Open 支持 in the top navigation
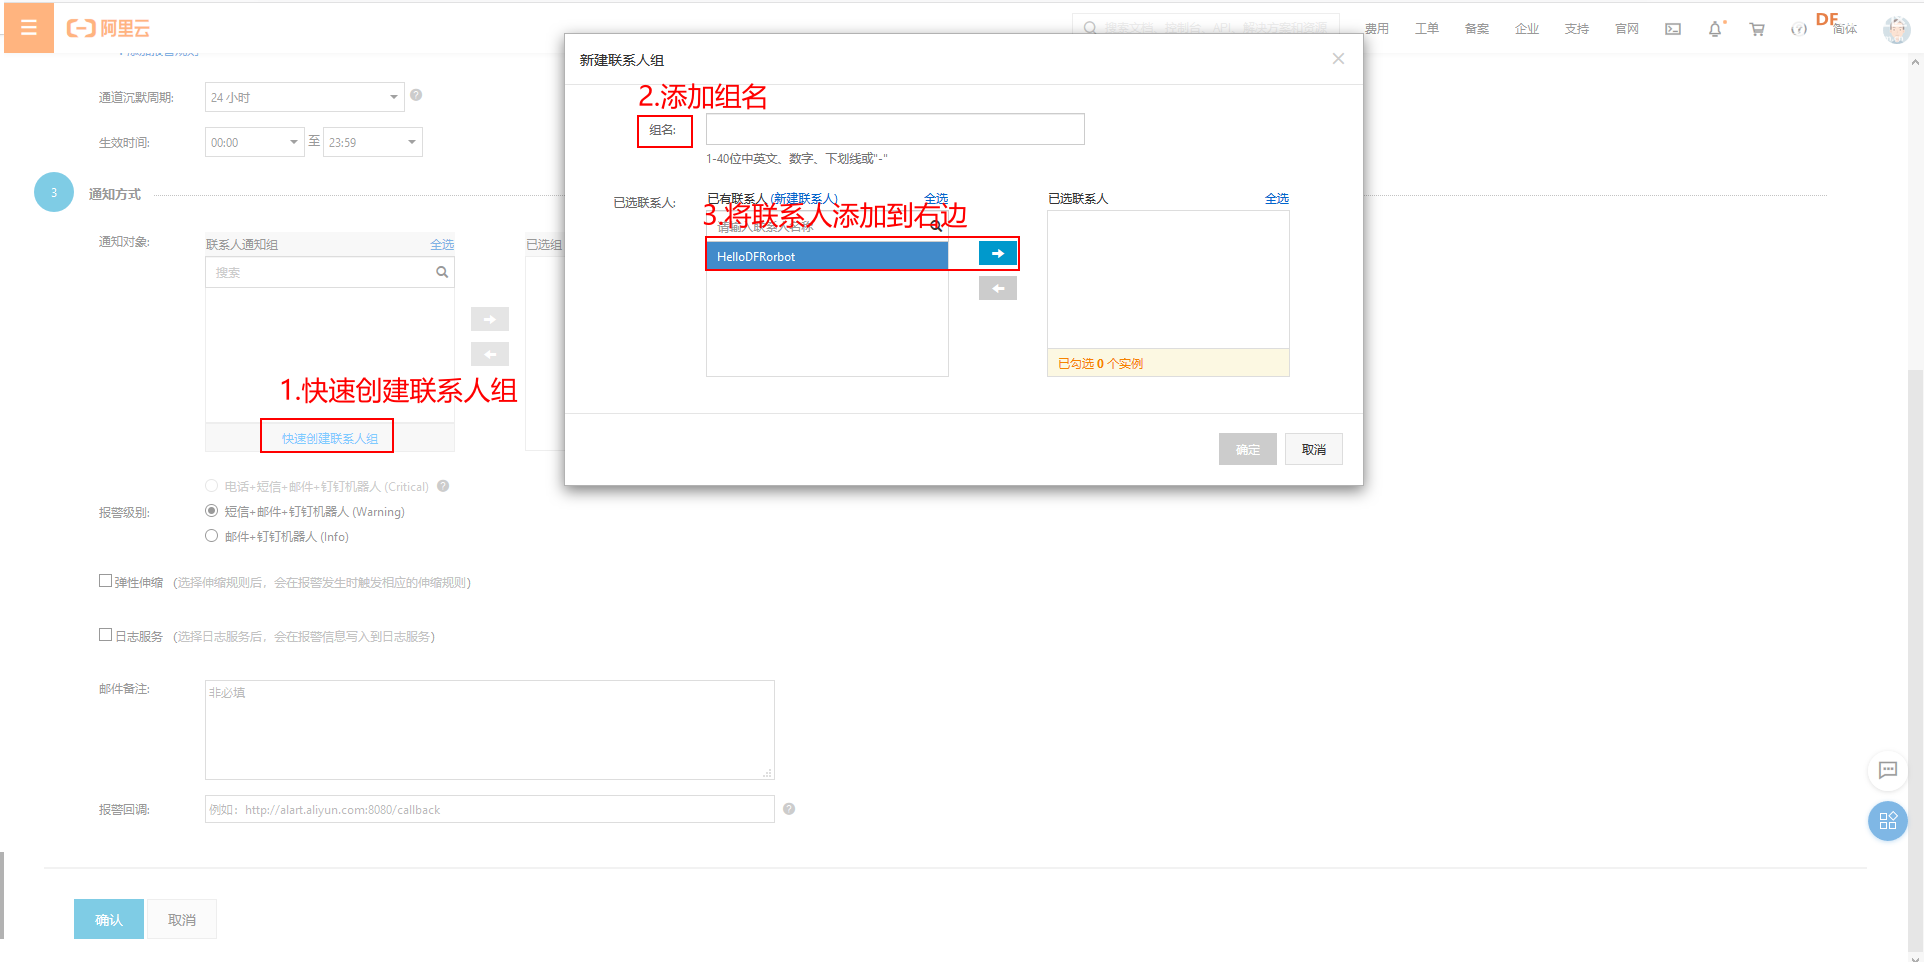 [1577, 29]
